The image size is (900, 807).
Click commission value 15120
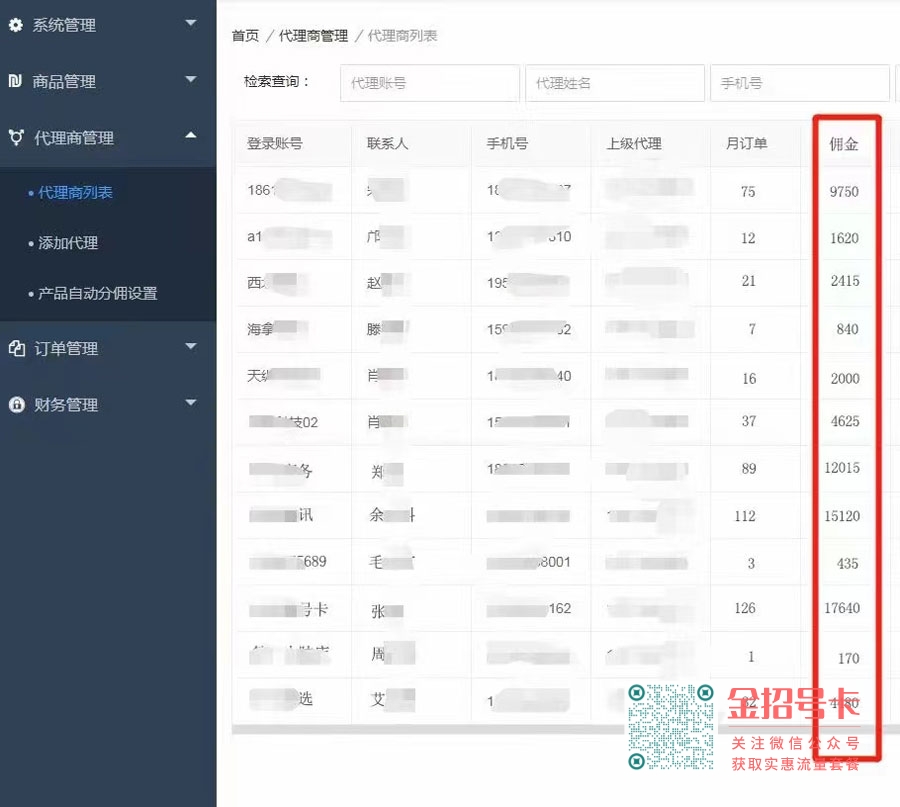click(842, 516)
